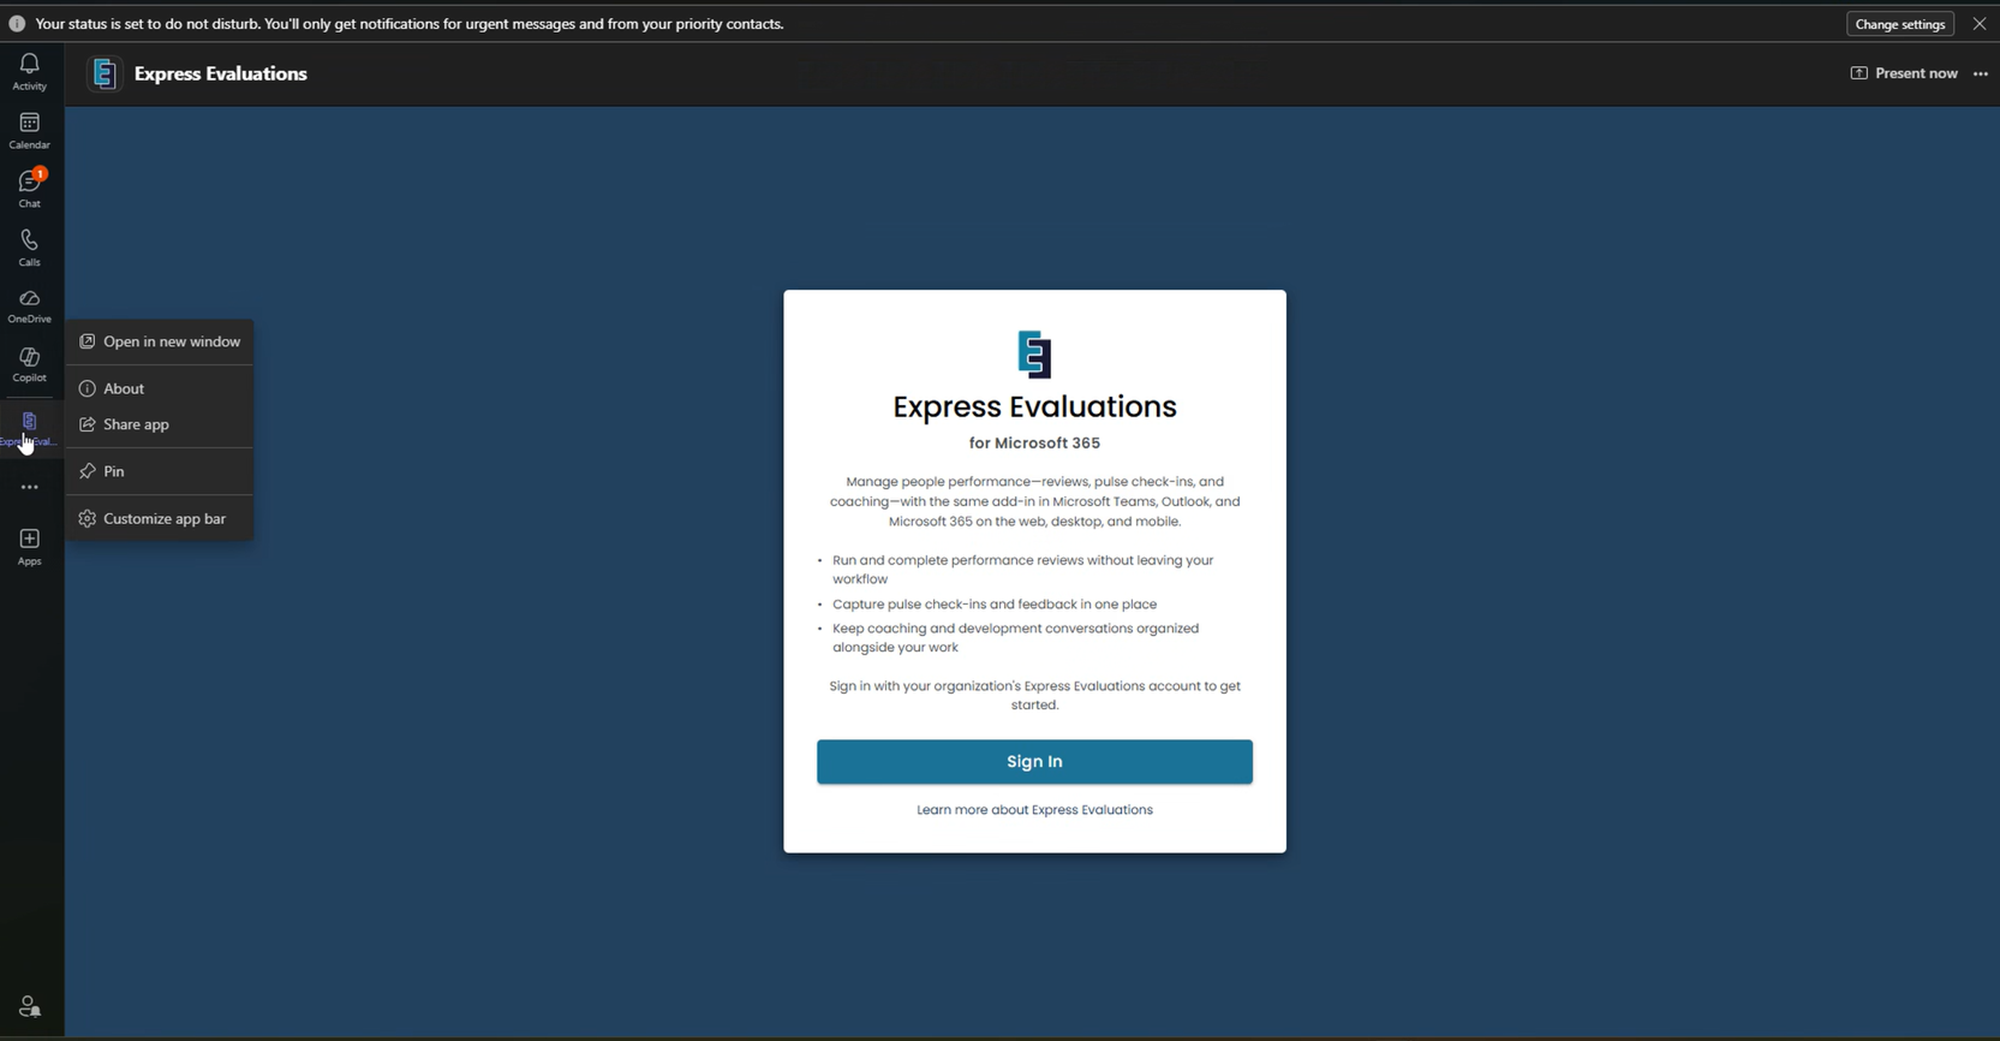2000x1041 pixels.
Task: Pin the Express Evaluations app
Action: tap(159, 472)
